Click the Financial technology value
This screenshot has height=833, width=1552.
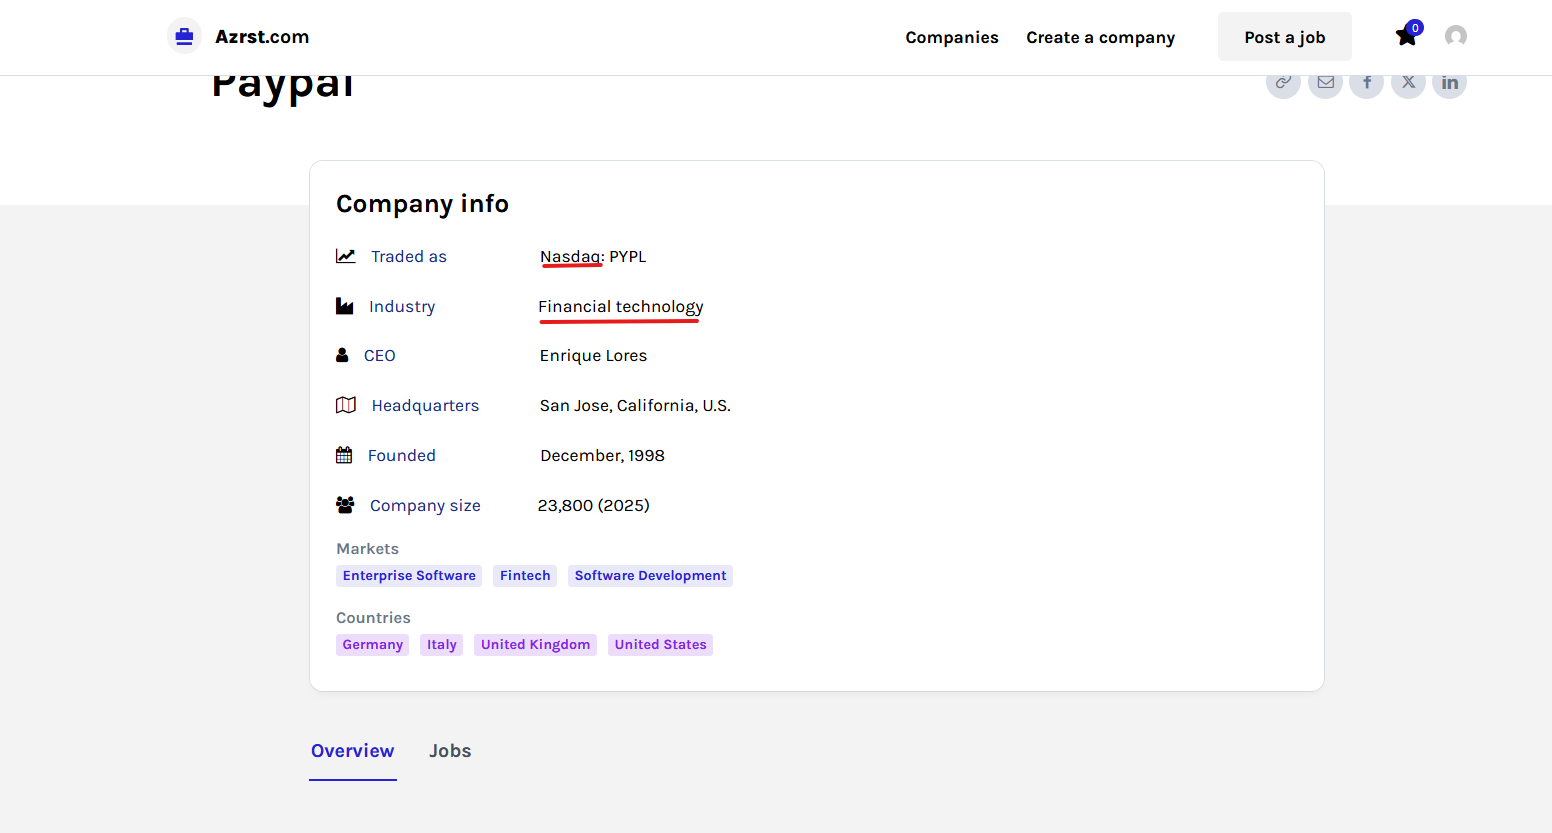click(621, 307)
